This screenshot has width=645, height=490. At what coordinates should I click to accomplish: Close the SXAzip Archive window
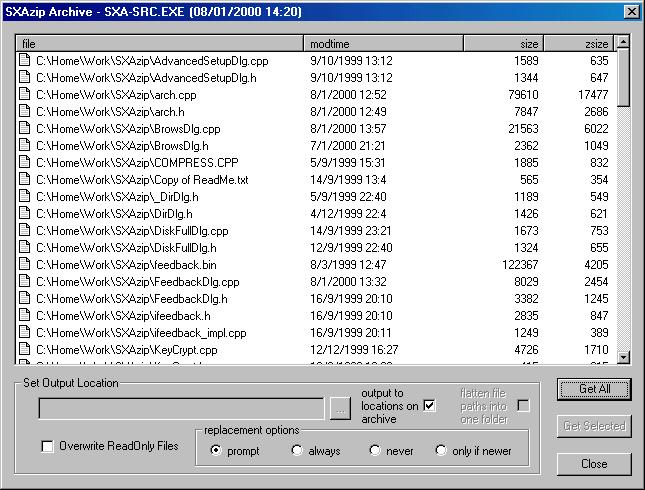(x=631, y=12)
